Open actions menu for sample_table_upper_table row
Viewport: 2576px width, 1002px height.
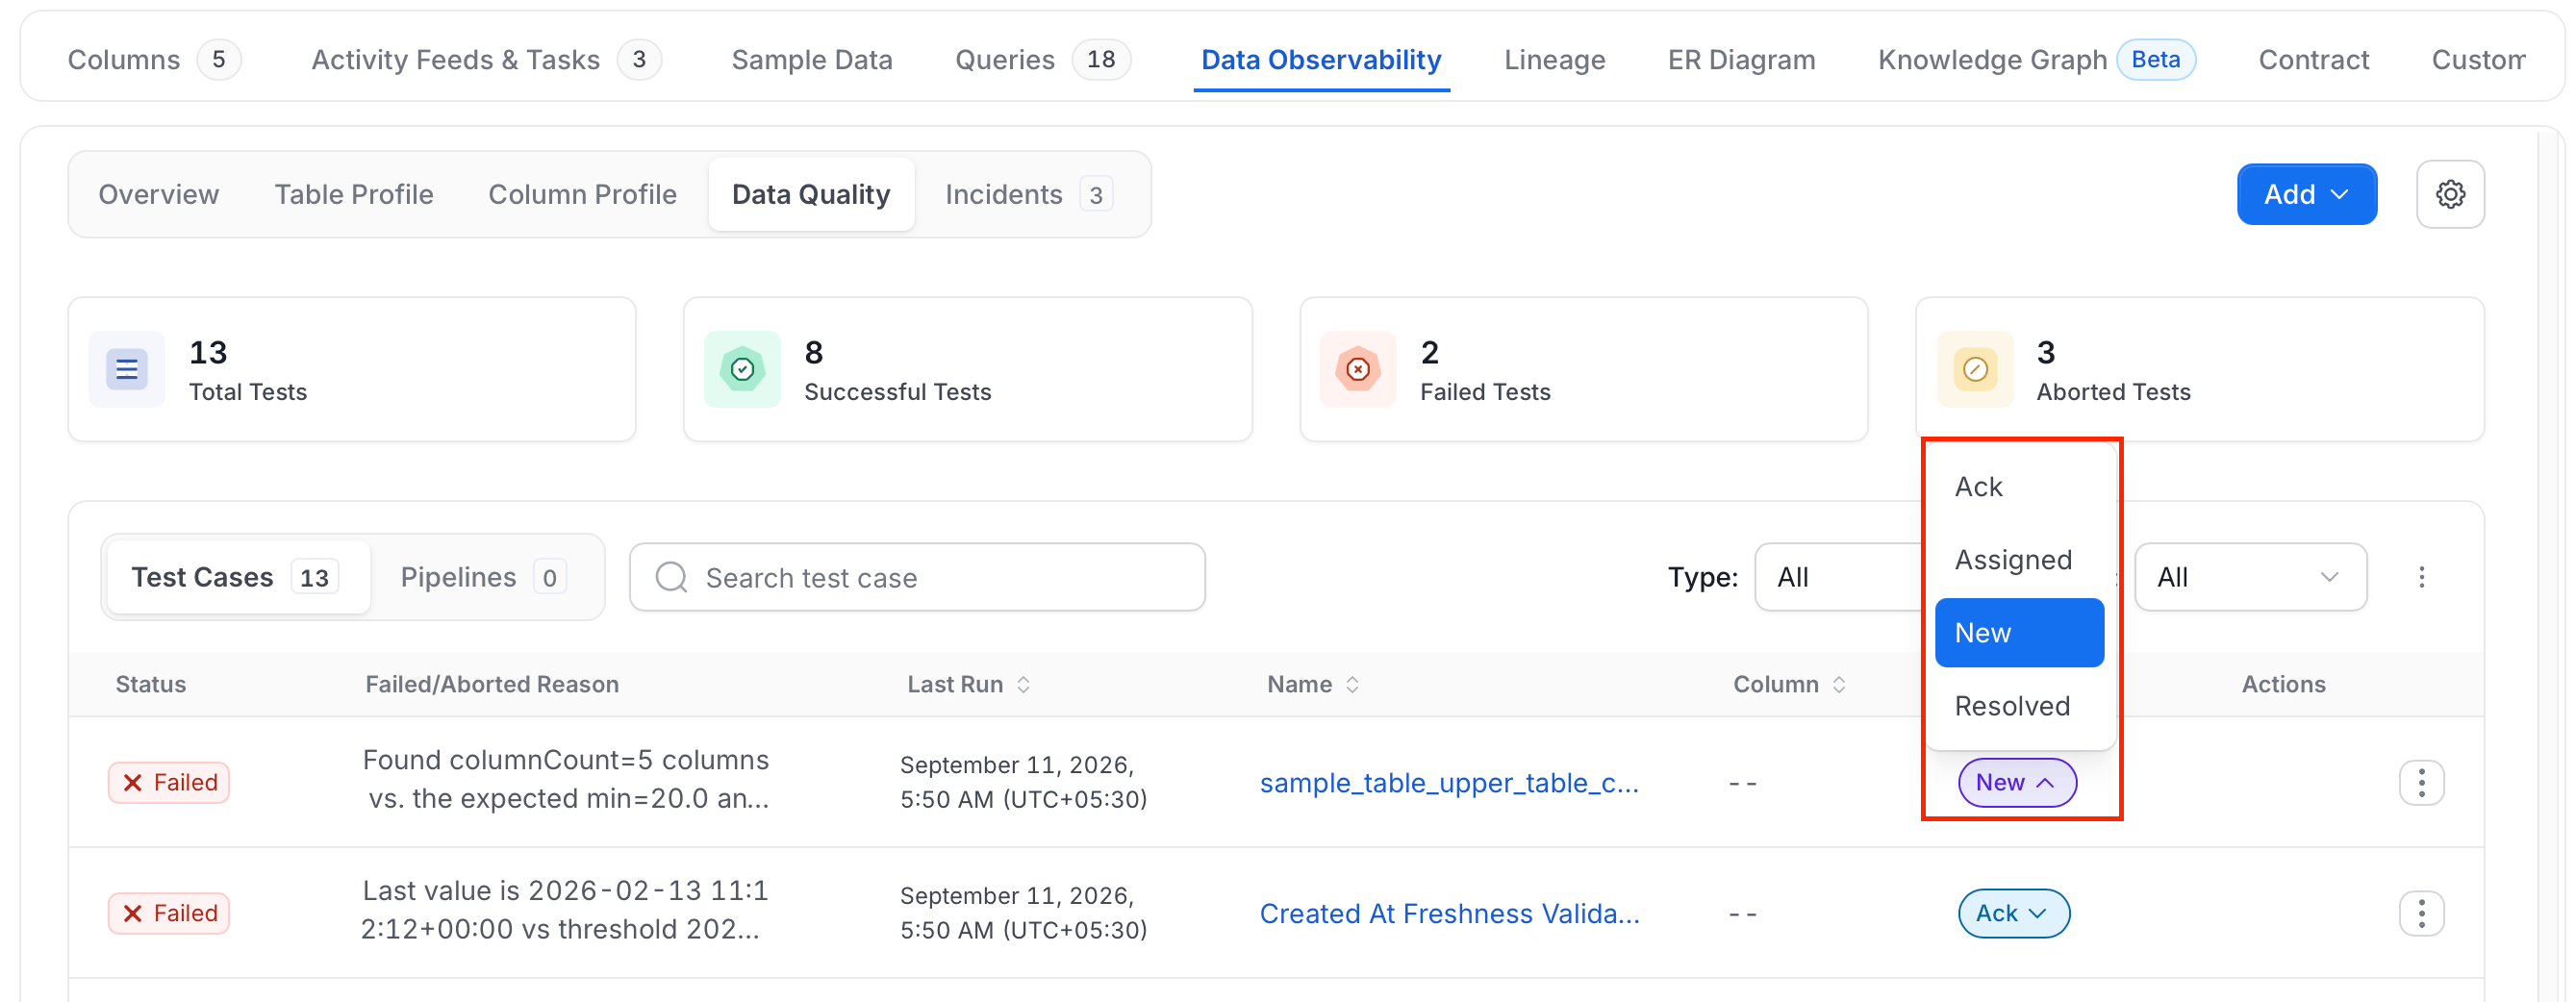click(2421, 782)
